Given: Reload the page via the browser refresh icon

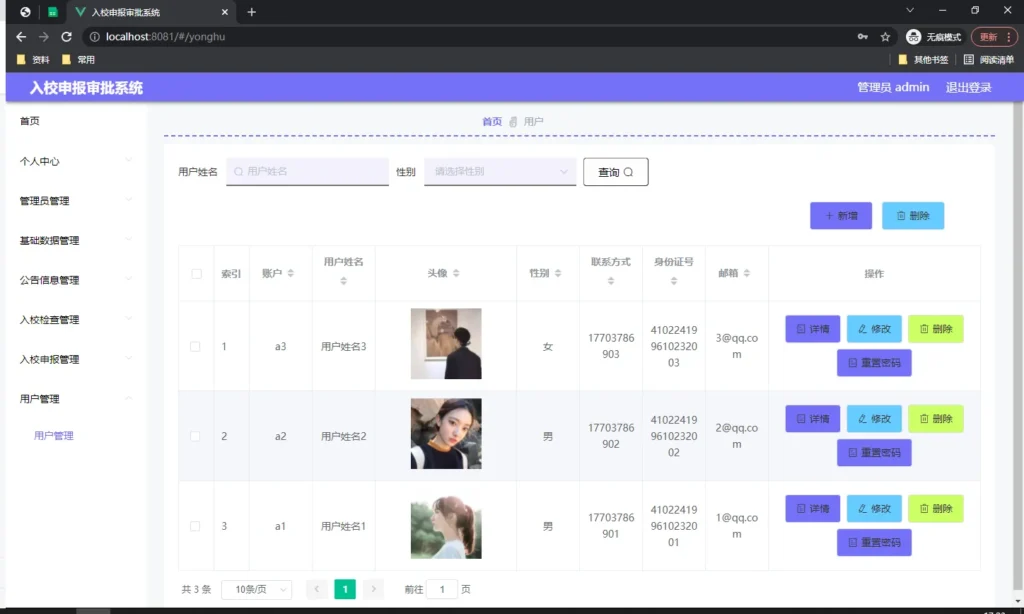Looking at the screenshot, I should tap(66, 35).
